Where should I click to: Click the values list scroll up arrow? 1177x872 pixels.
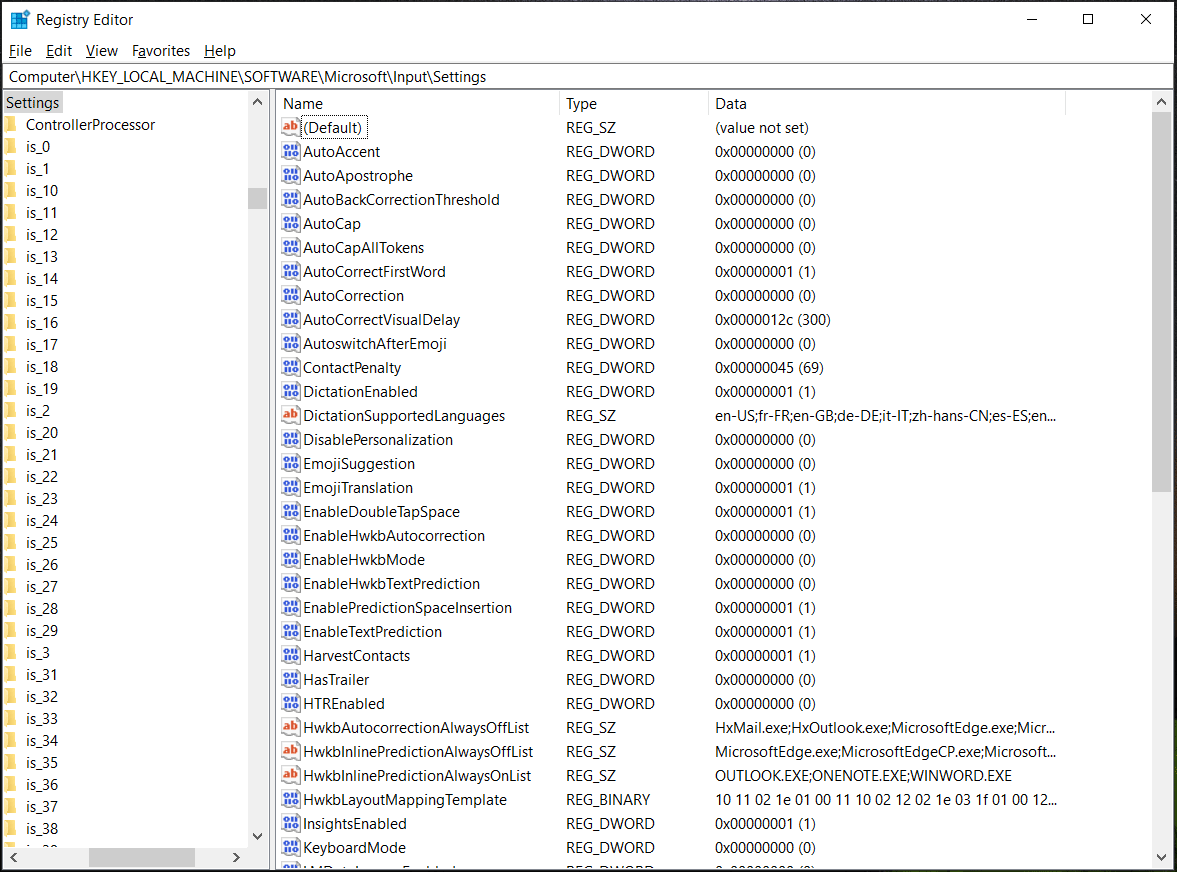(1161, 102)
